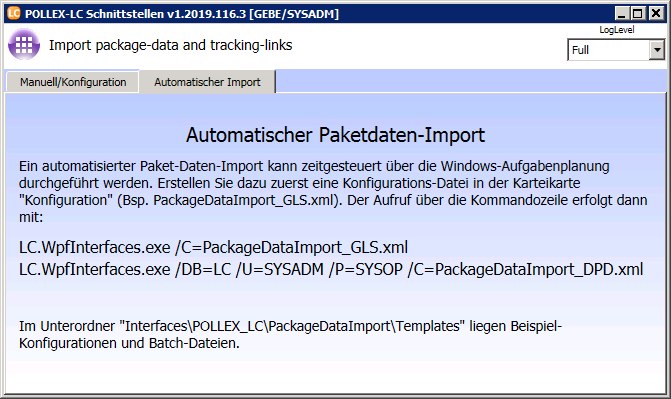The image size is (671, 399).
Task: Click the command line ending with PackageDataImport_GLS.xml
Action: [x=213, y=247]
